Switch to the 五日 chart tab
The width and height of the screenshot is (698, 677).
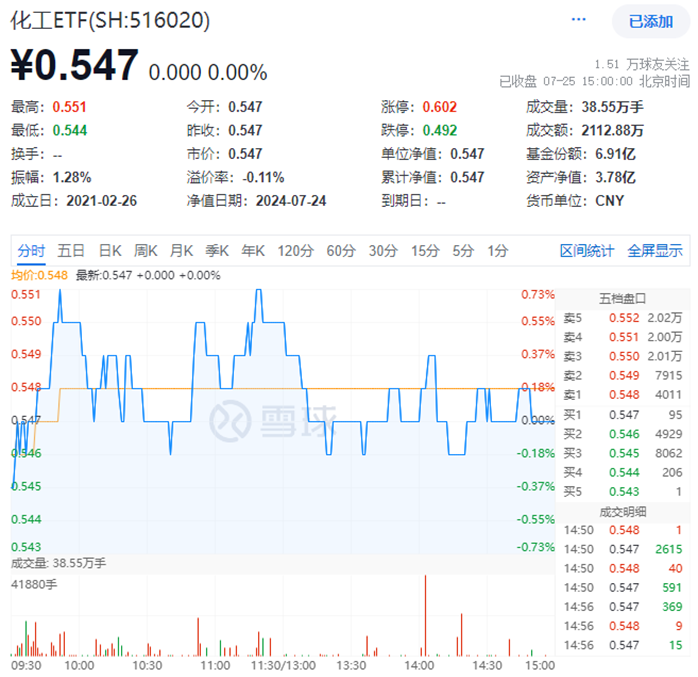pos(71,251)
